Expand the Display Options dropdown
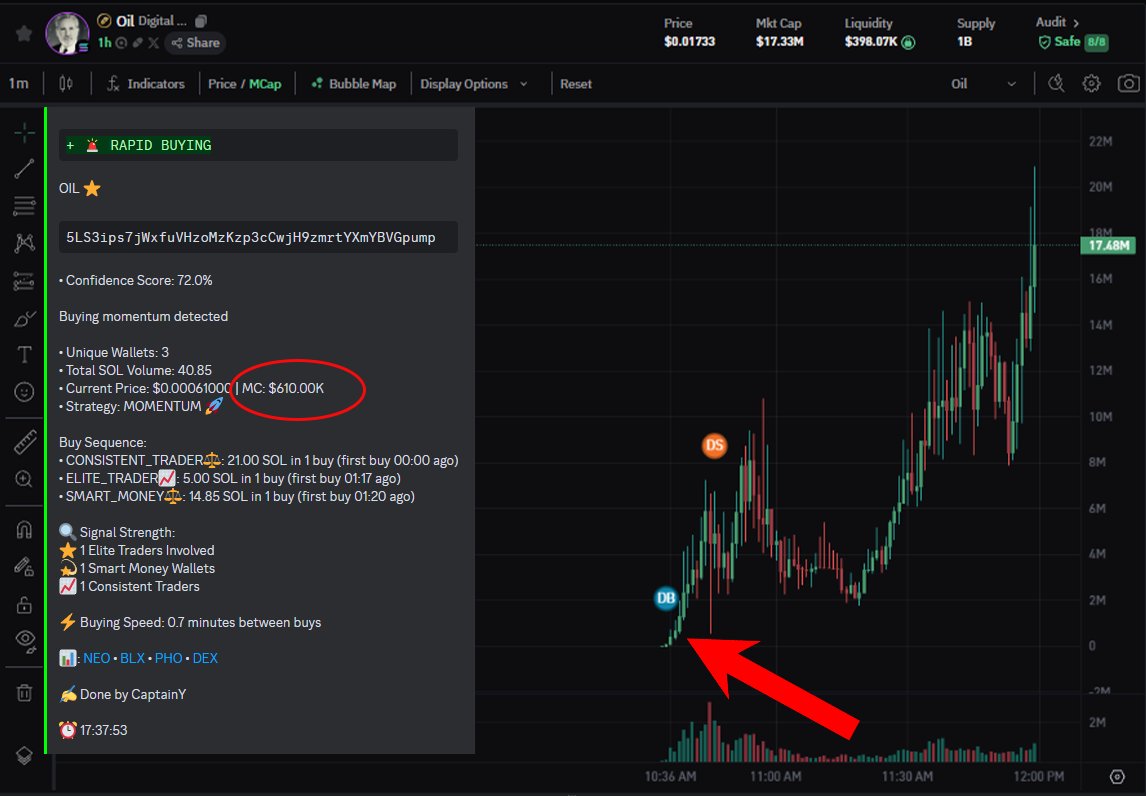Image resolution: width=1146 pixels, height=796 pixels. pos(474,84)
